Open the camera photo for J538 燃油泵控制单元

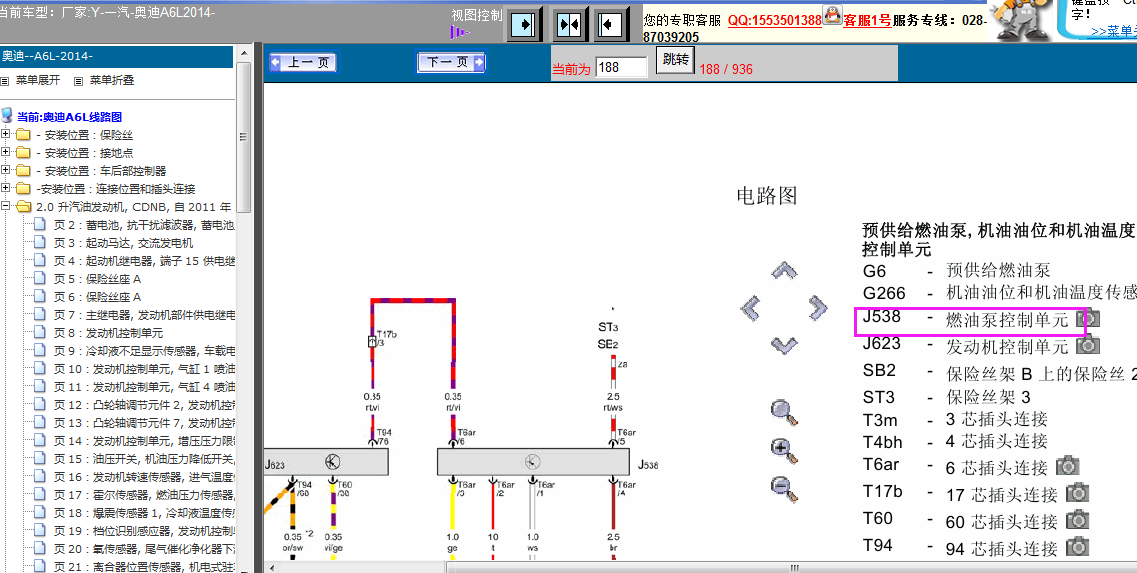tap(1088, 318)
